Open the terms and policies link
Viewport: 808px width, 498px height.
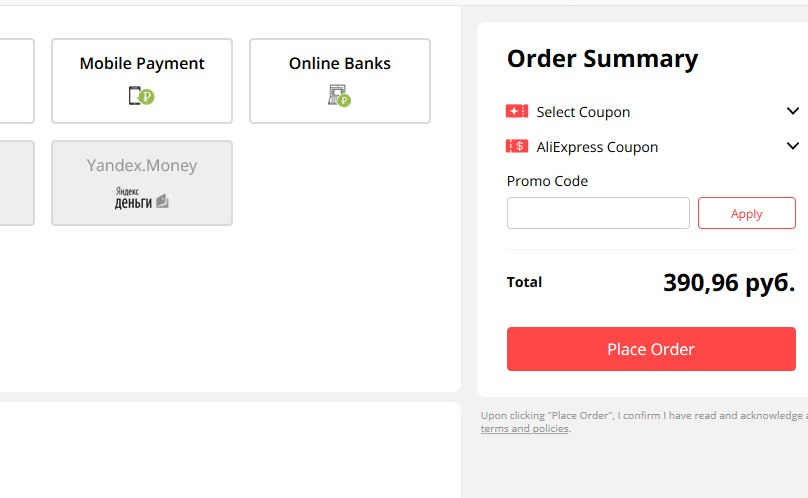click(525, 428)
